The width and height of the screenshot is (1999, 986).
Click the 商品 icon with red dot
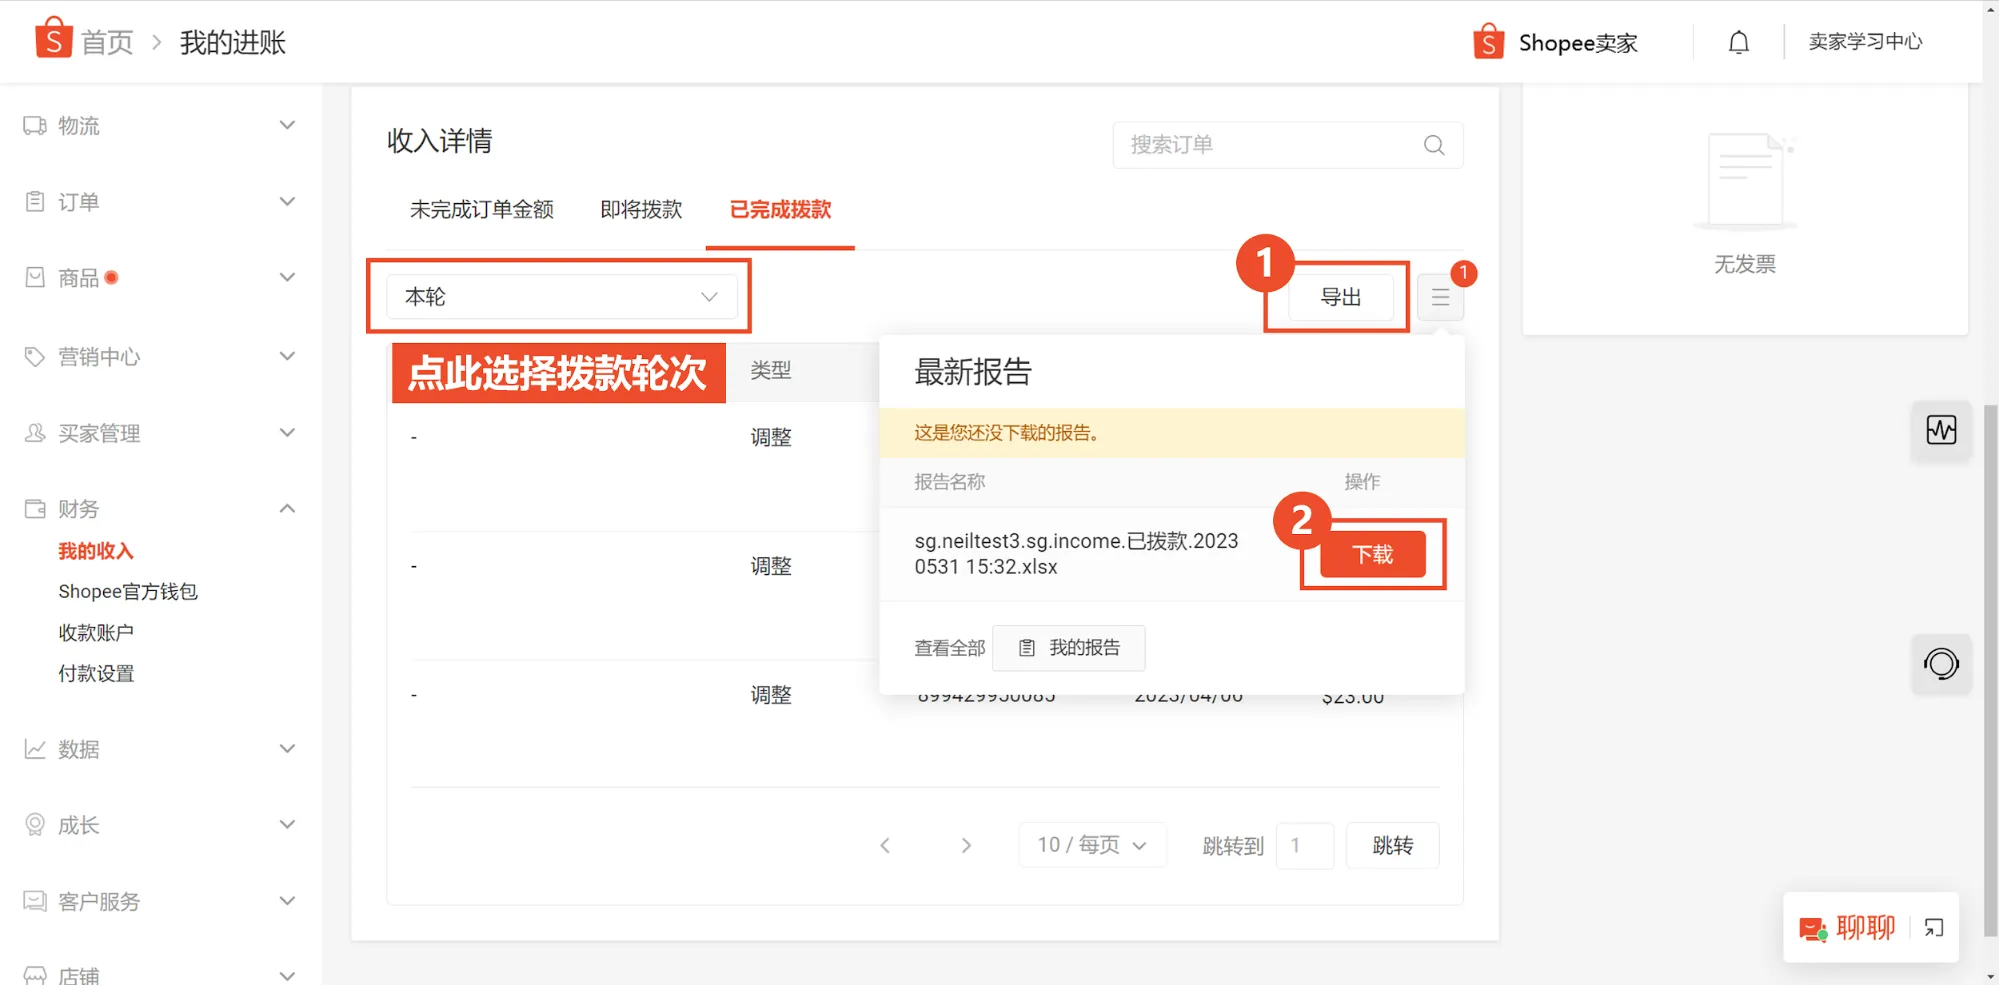tap(34, 277)
